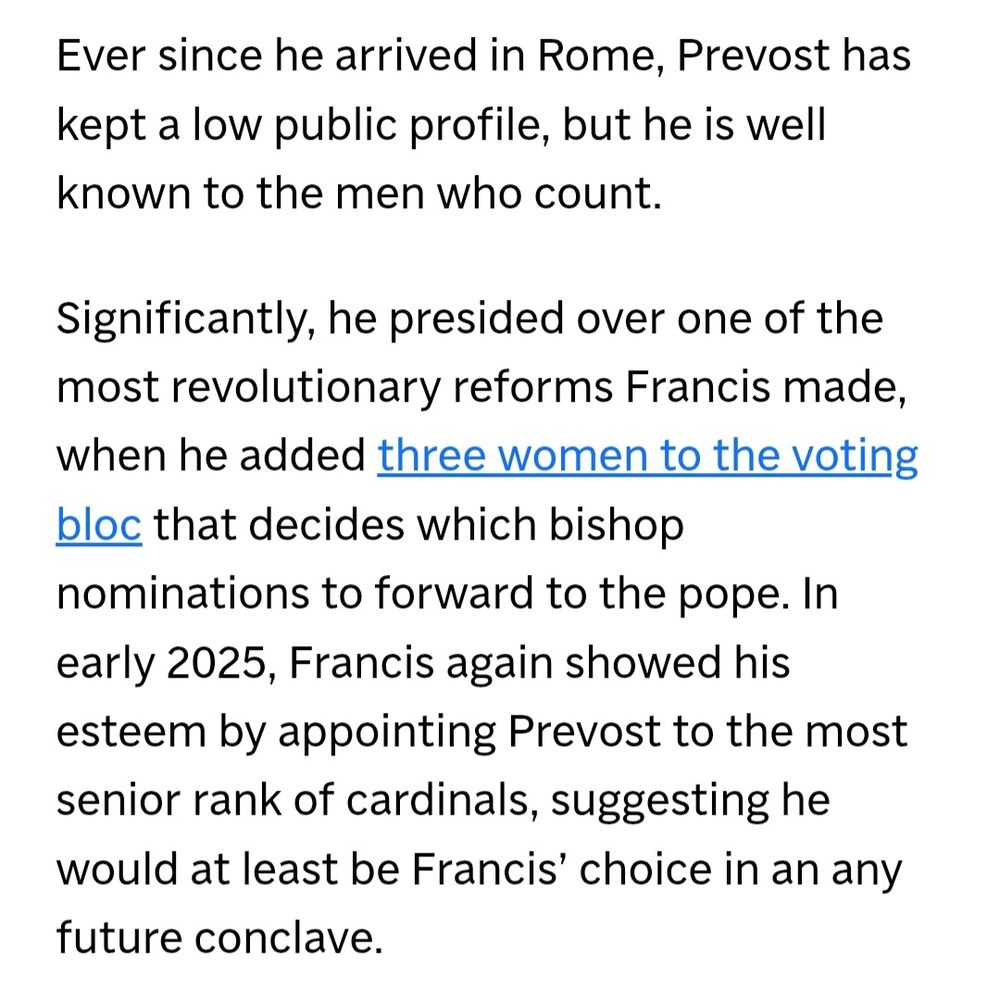Open the "three women to the voting" link
1000x986 pixels.
click(647, 456)
